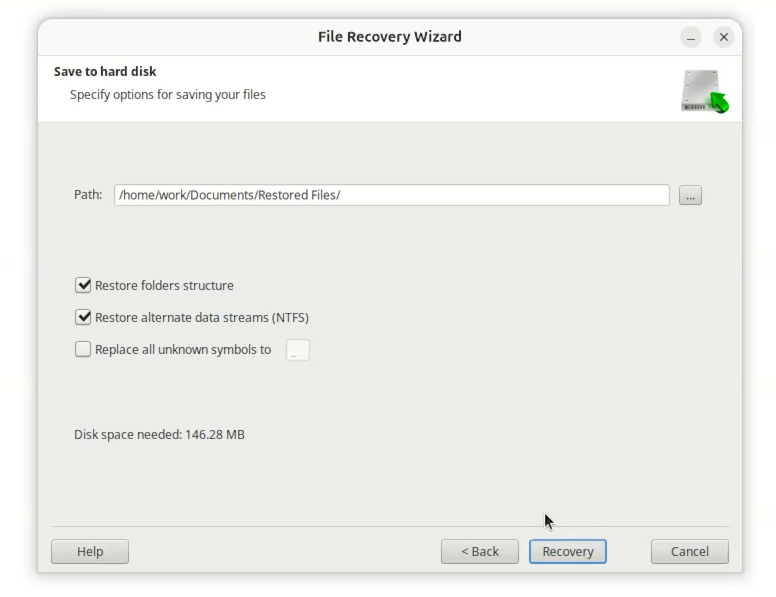Click the replacement symbol box
Viewport: 776px width, 597px height.
[x=298, y=350]
